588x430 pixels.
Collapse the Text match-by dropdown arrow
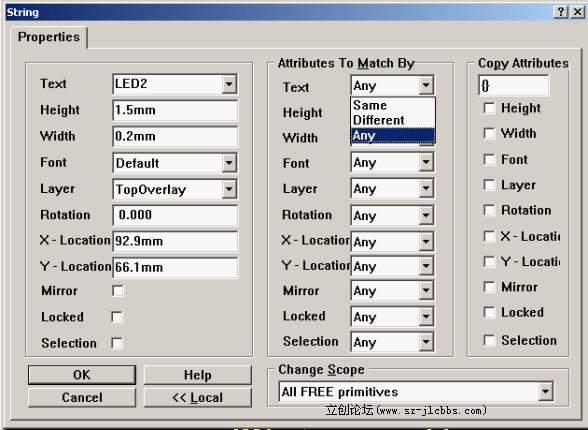click(x=426, y=85)
